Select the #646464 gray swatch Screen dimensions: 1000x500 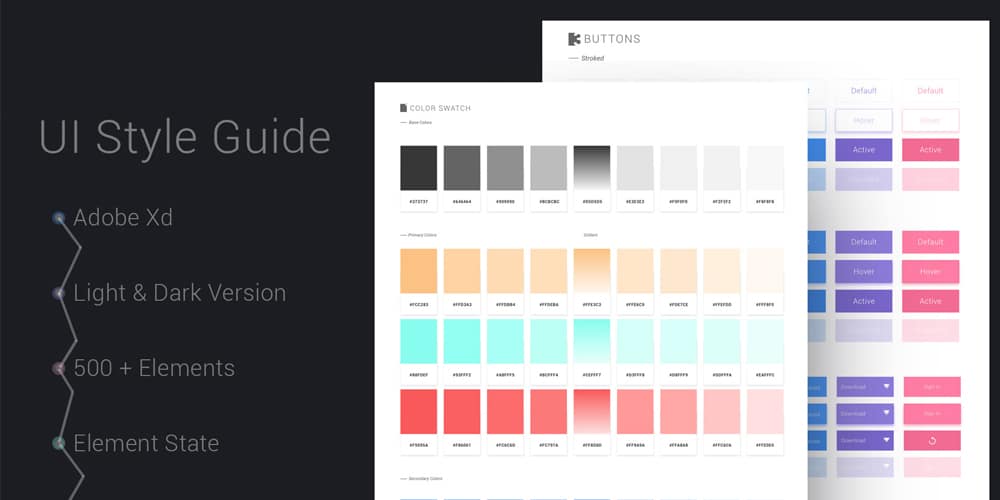[x=462, y=168]
